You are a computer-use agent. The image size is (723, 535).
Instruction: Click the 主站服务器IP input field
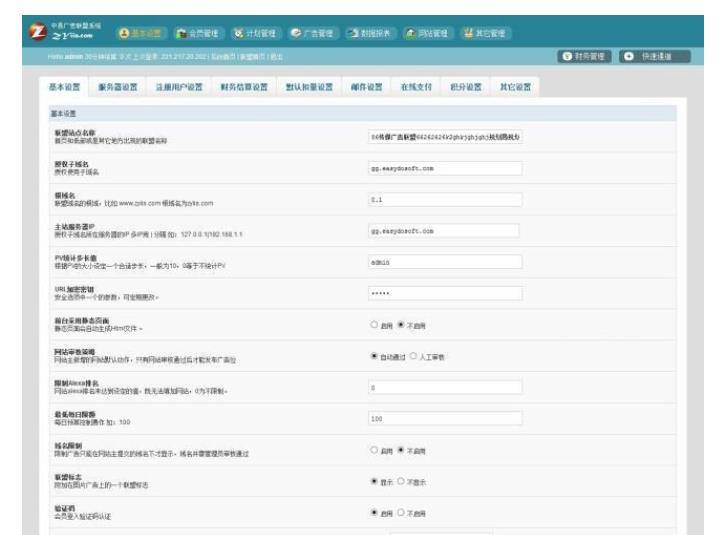444,231
